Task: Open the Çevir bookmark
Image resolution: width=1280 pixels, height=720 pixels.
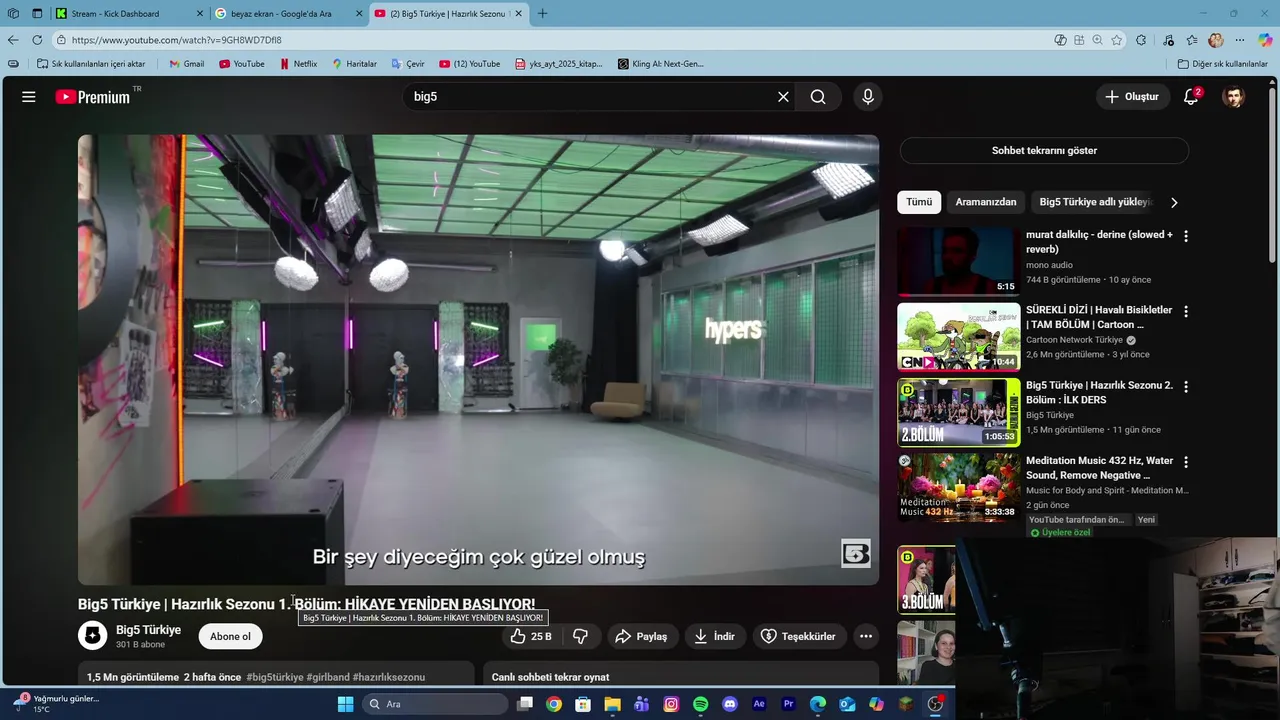Action: pyautogui.click(x=408, y=64)
